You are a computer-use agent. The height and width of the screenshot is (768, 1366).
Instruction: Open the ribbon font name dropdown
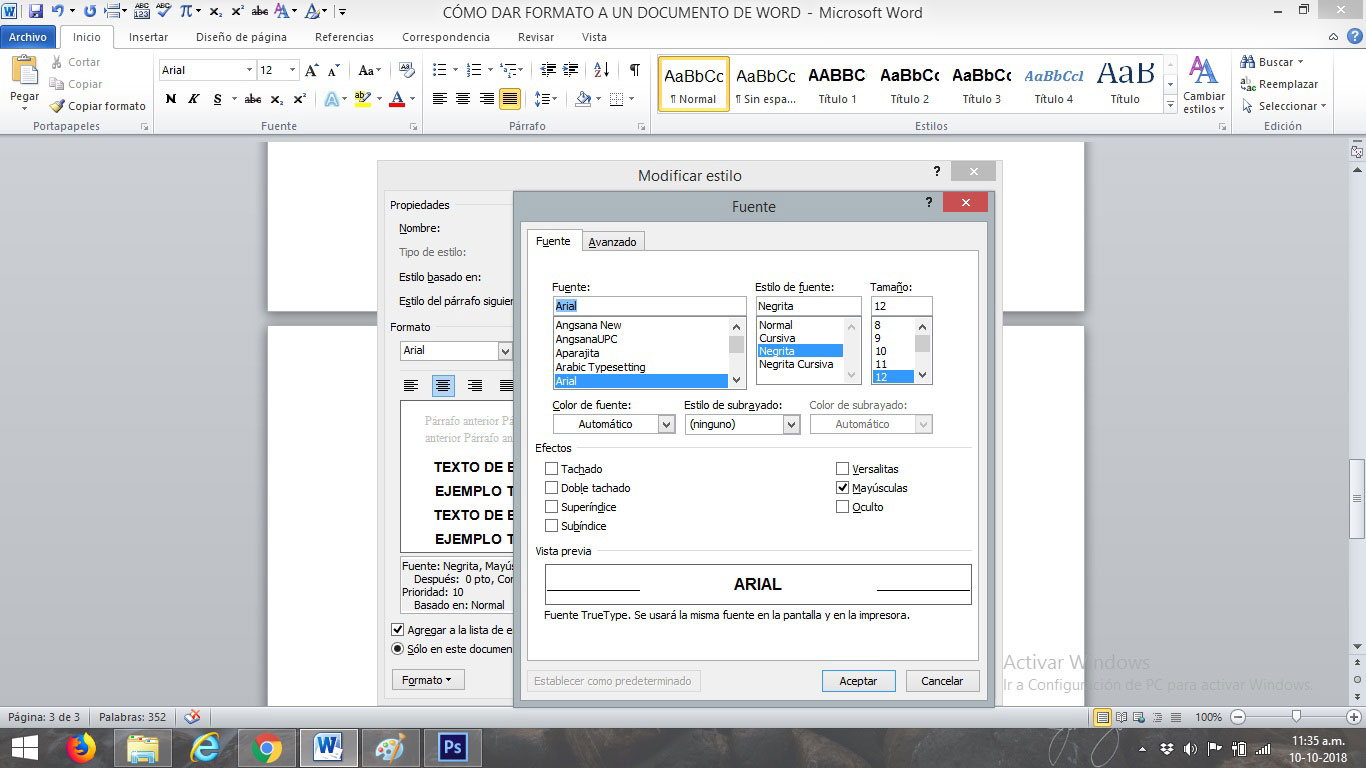(249, 70)
